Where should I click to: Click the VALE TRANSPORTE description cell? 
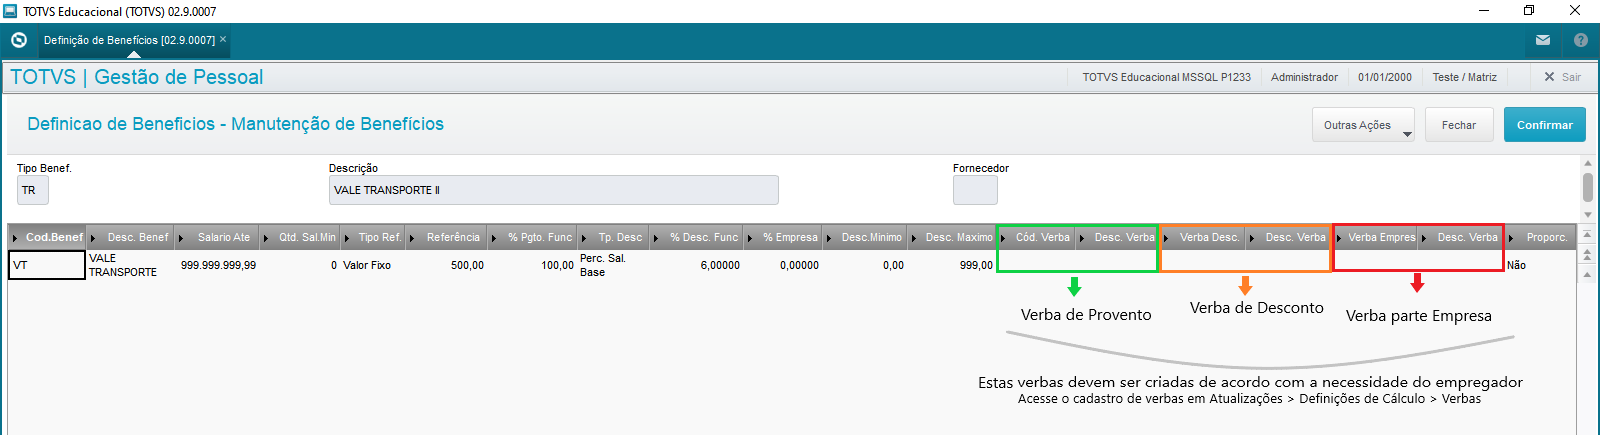131,265
